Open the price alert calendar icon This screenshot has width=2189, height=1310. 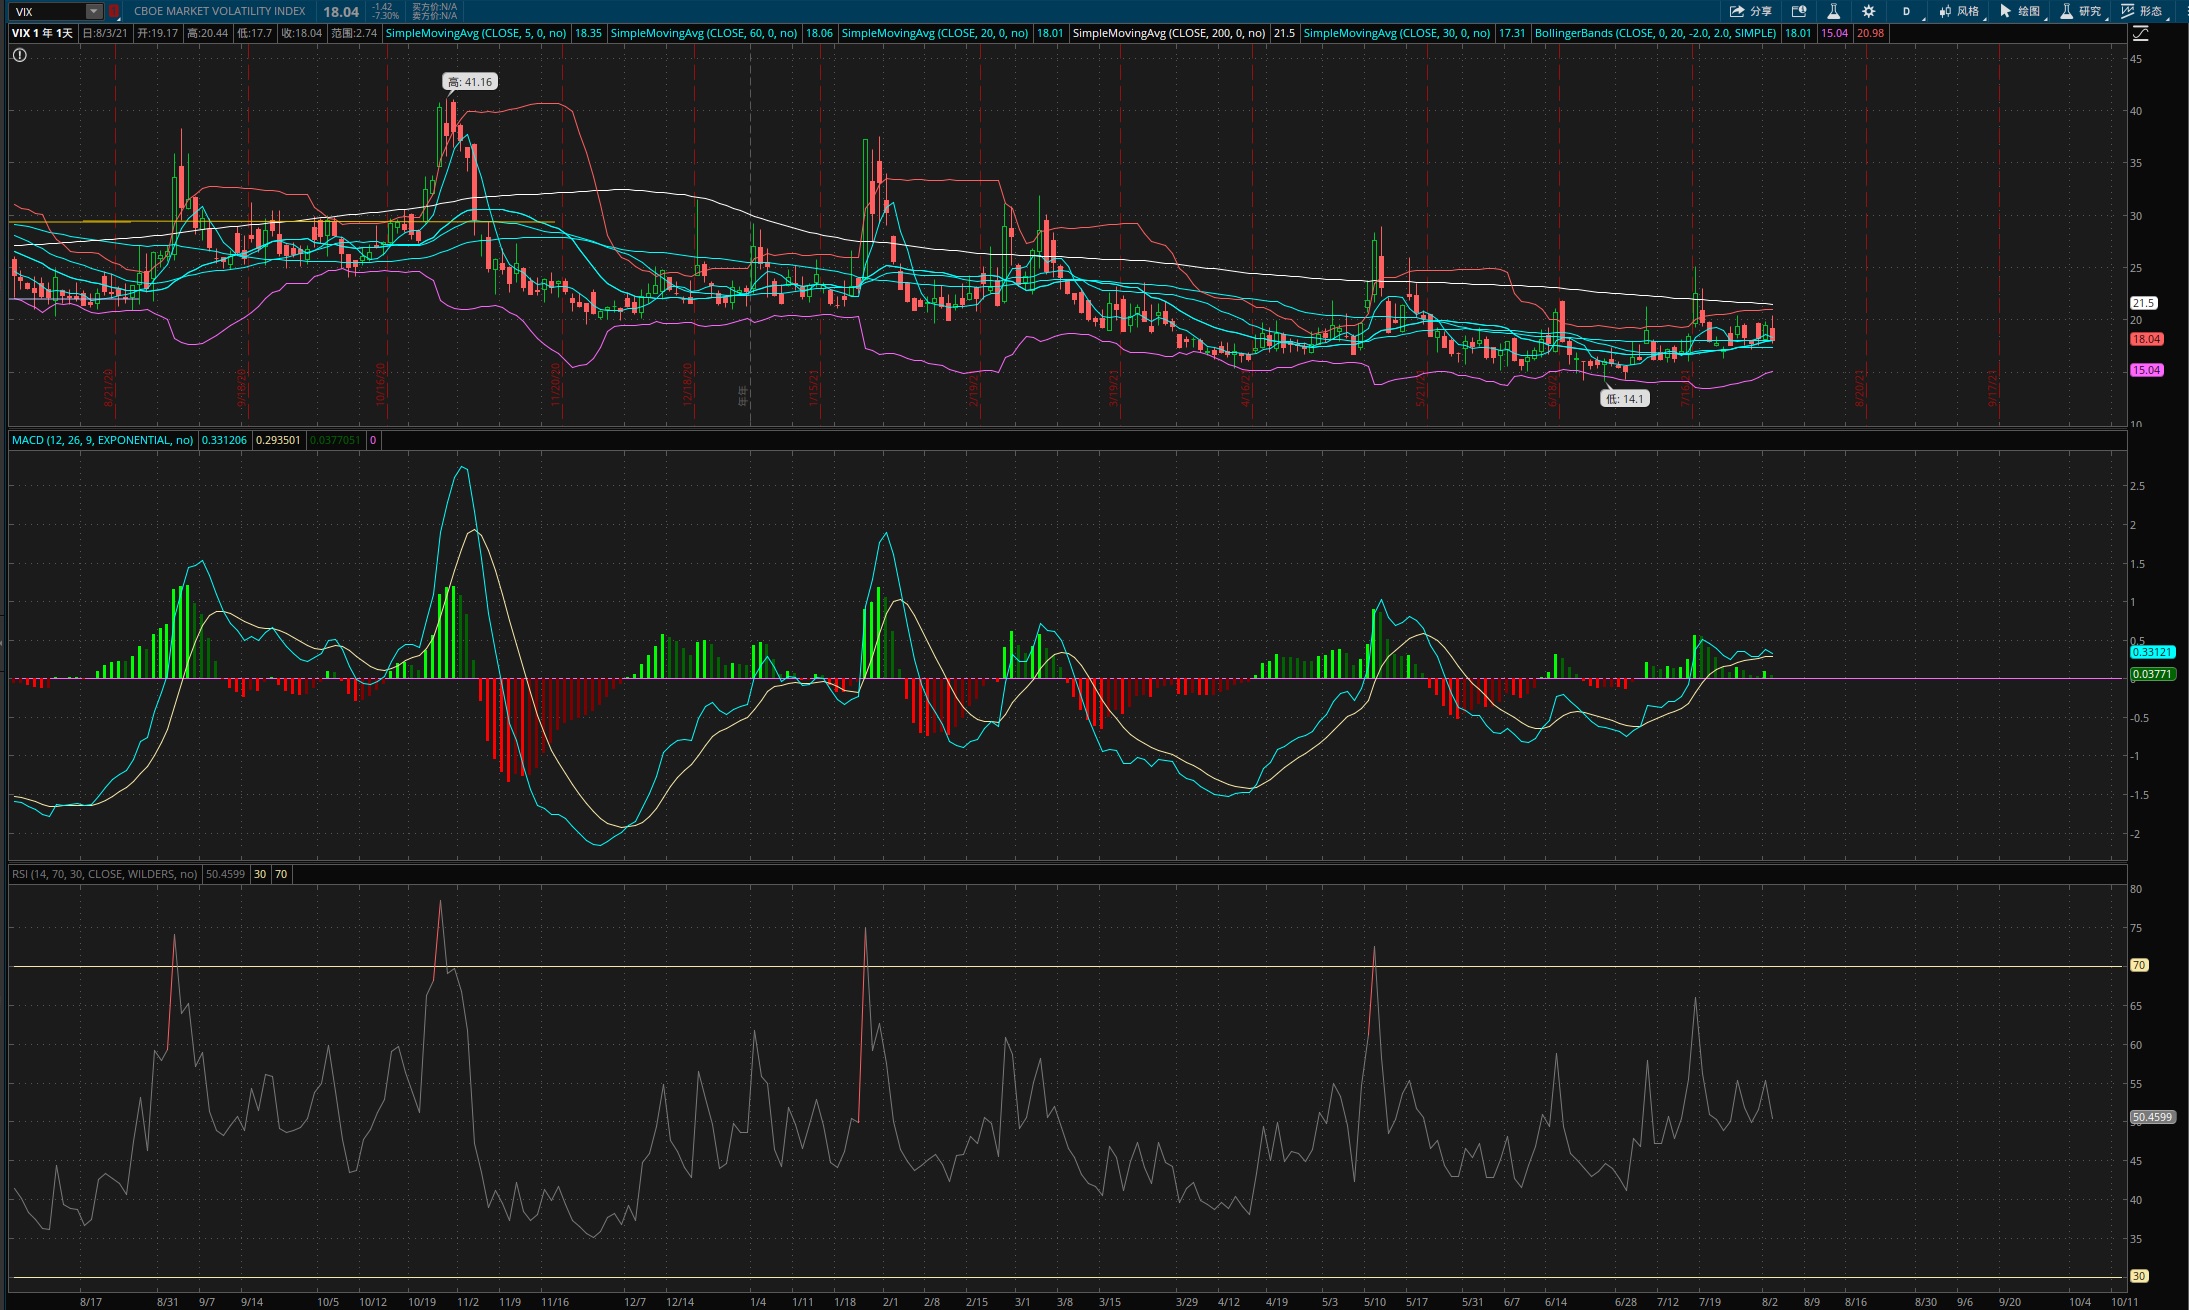coord(1799,11)
